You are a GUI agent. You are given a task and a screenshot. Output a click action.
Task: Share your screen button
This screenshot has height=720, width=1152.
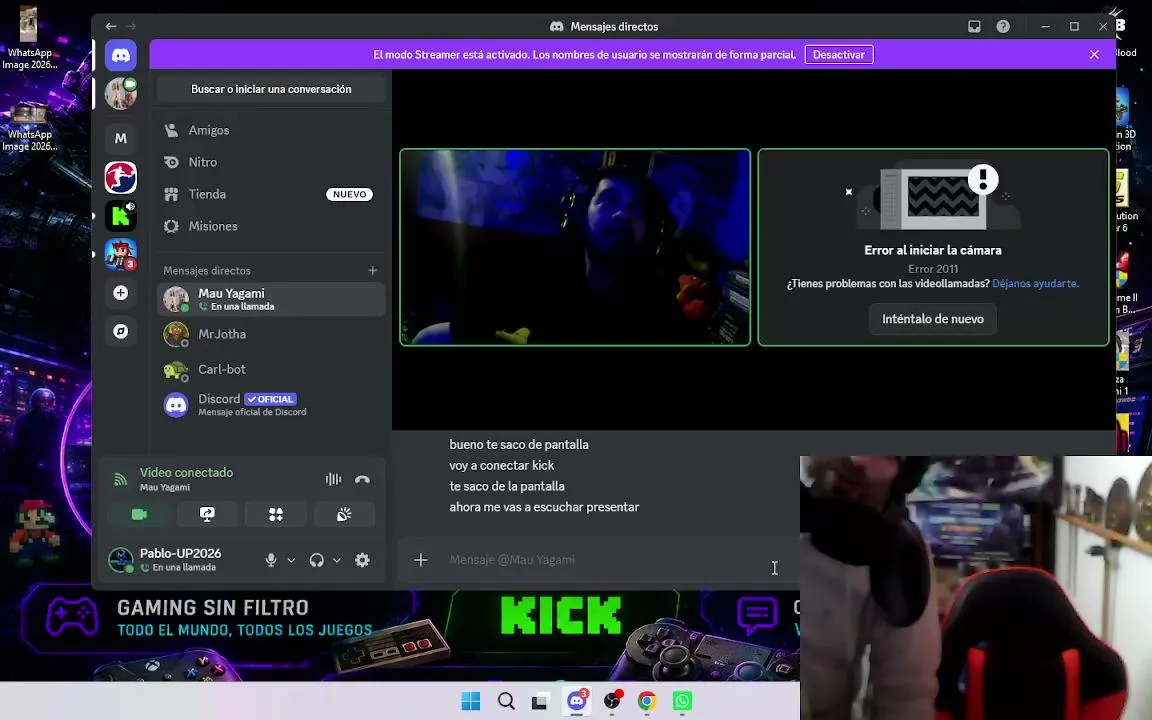click(207, 514)
